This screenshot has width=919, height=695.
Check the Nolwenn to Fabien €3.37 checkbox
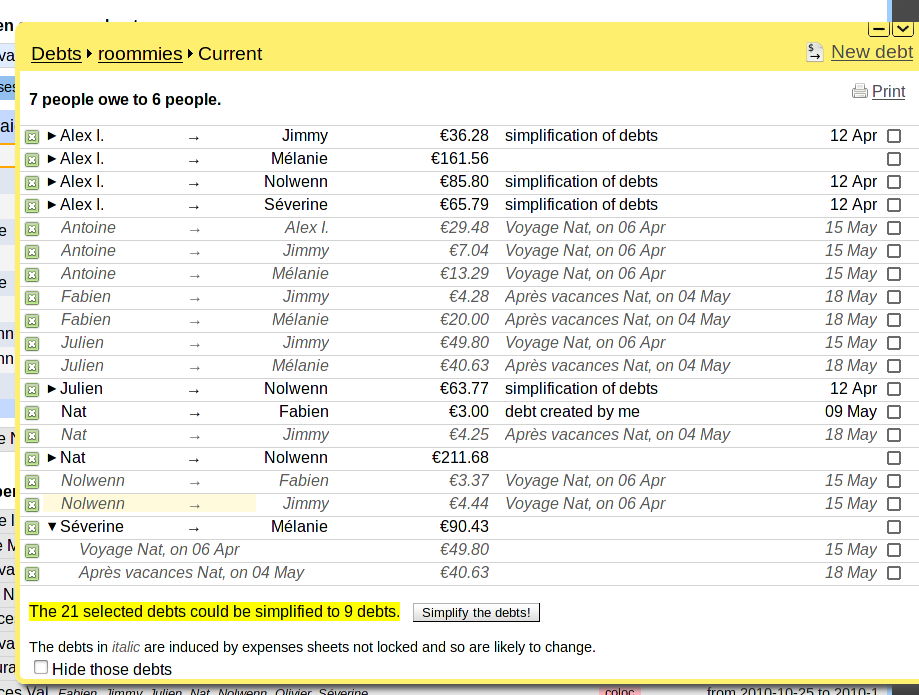click(894, 481)
